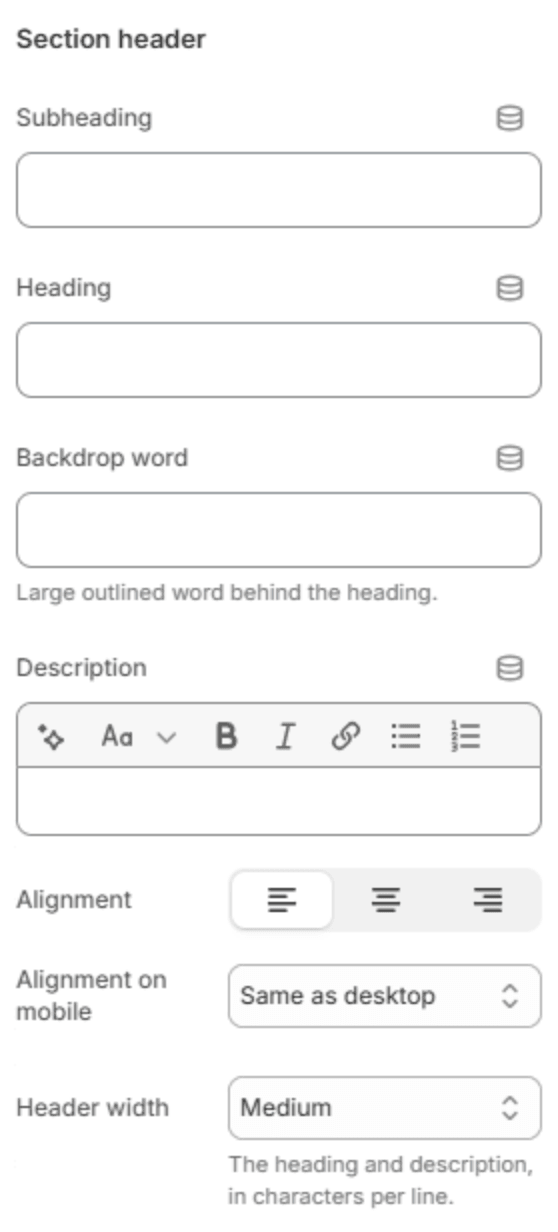The image size is (558, 1232).
Task: Toggle italic formatting in Description
Action: [x=286, y=737]
